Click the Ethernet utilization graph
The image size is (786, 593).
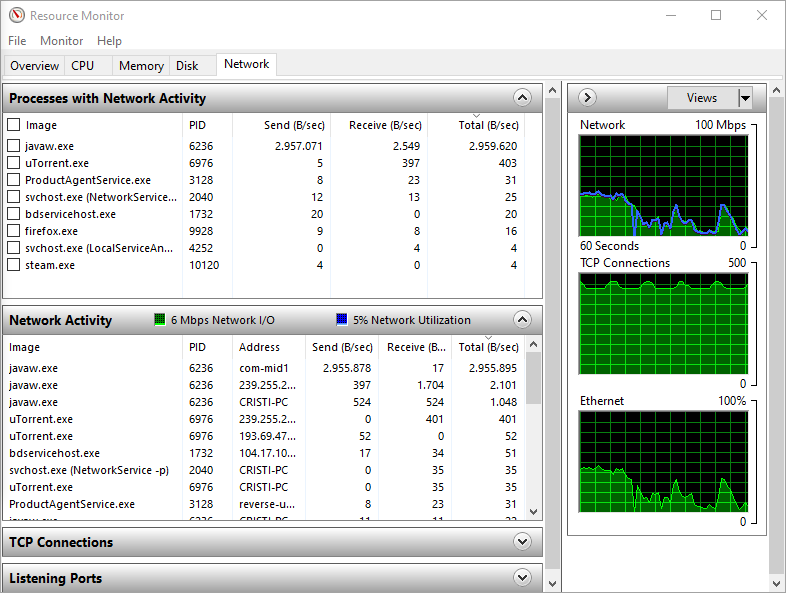pyautogui.click(x=663, y=462)
